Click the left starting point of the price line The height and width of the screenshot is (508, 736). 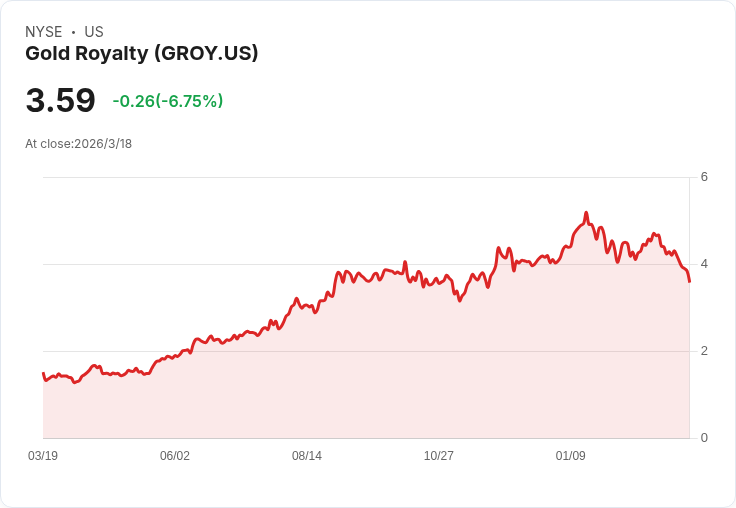[x=43, y=373]
